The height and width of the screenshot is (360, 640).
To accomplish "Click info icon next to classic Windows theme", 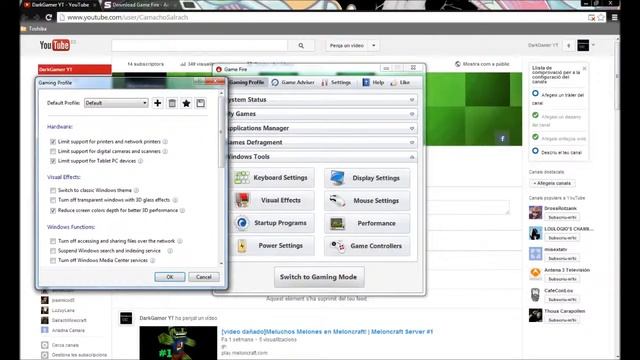I will tap(136, 190).
